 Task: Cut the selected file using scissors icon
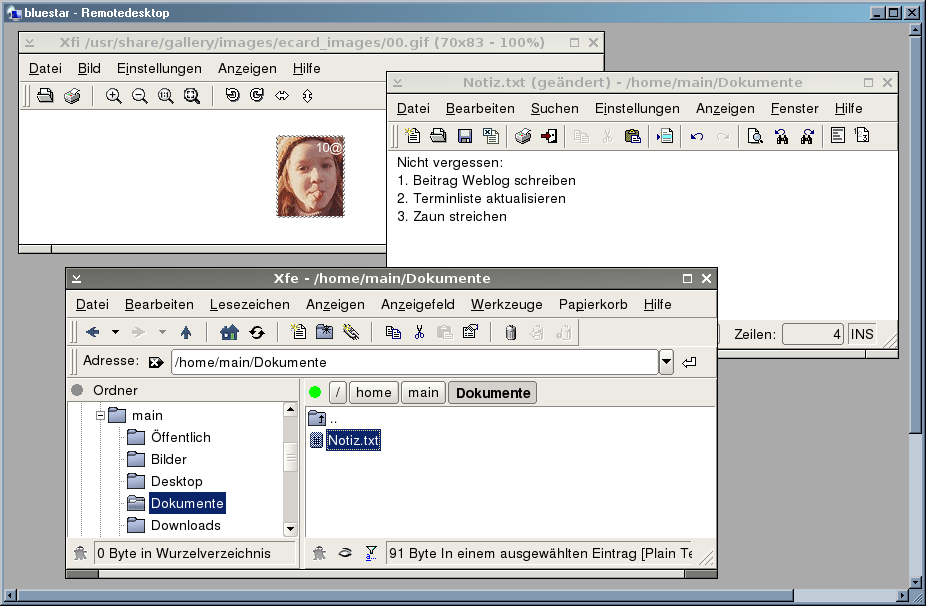click(x=420, y=332)
